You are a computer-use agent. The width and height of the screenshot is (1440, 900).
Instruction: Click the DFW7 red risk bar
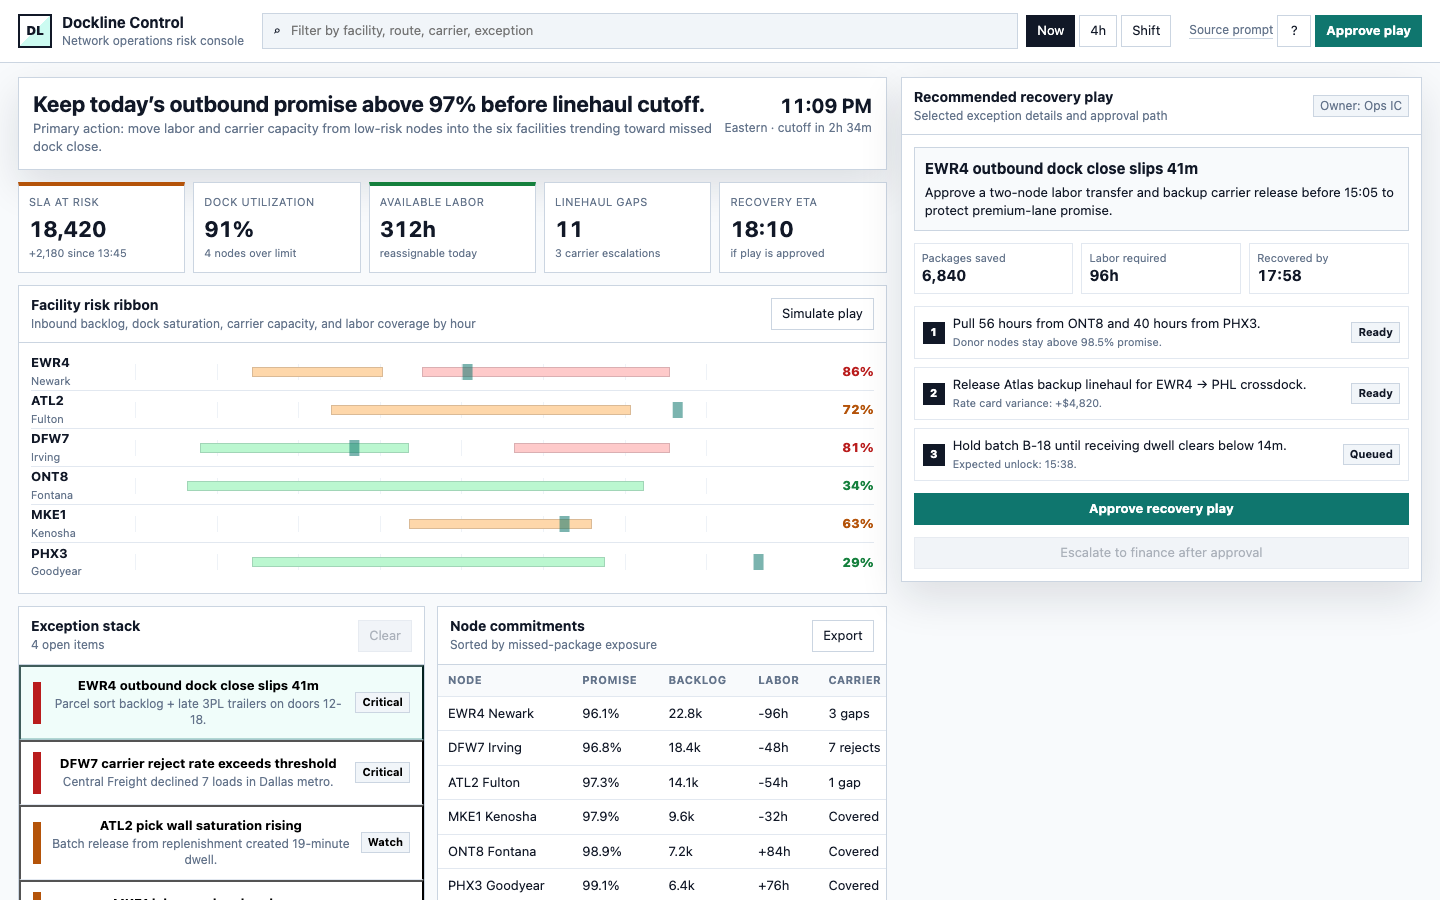pyautogui.click(x=592, y=448)
